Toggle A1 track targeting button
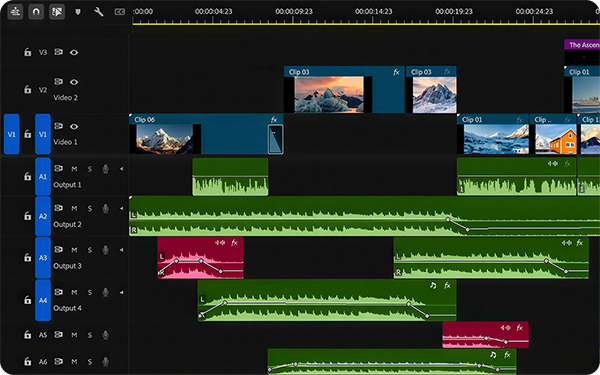This screenshot has width=600, height=375. [x=43, y=176]
